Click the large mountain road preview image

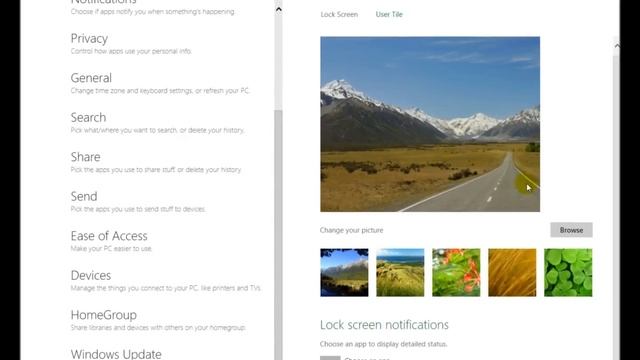point(430,124)
